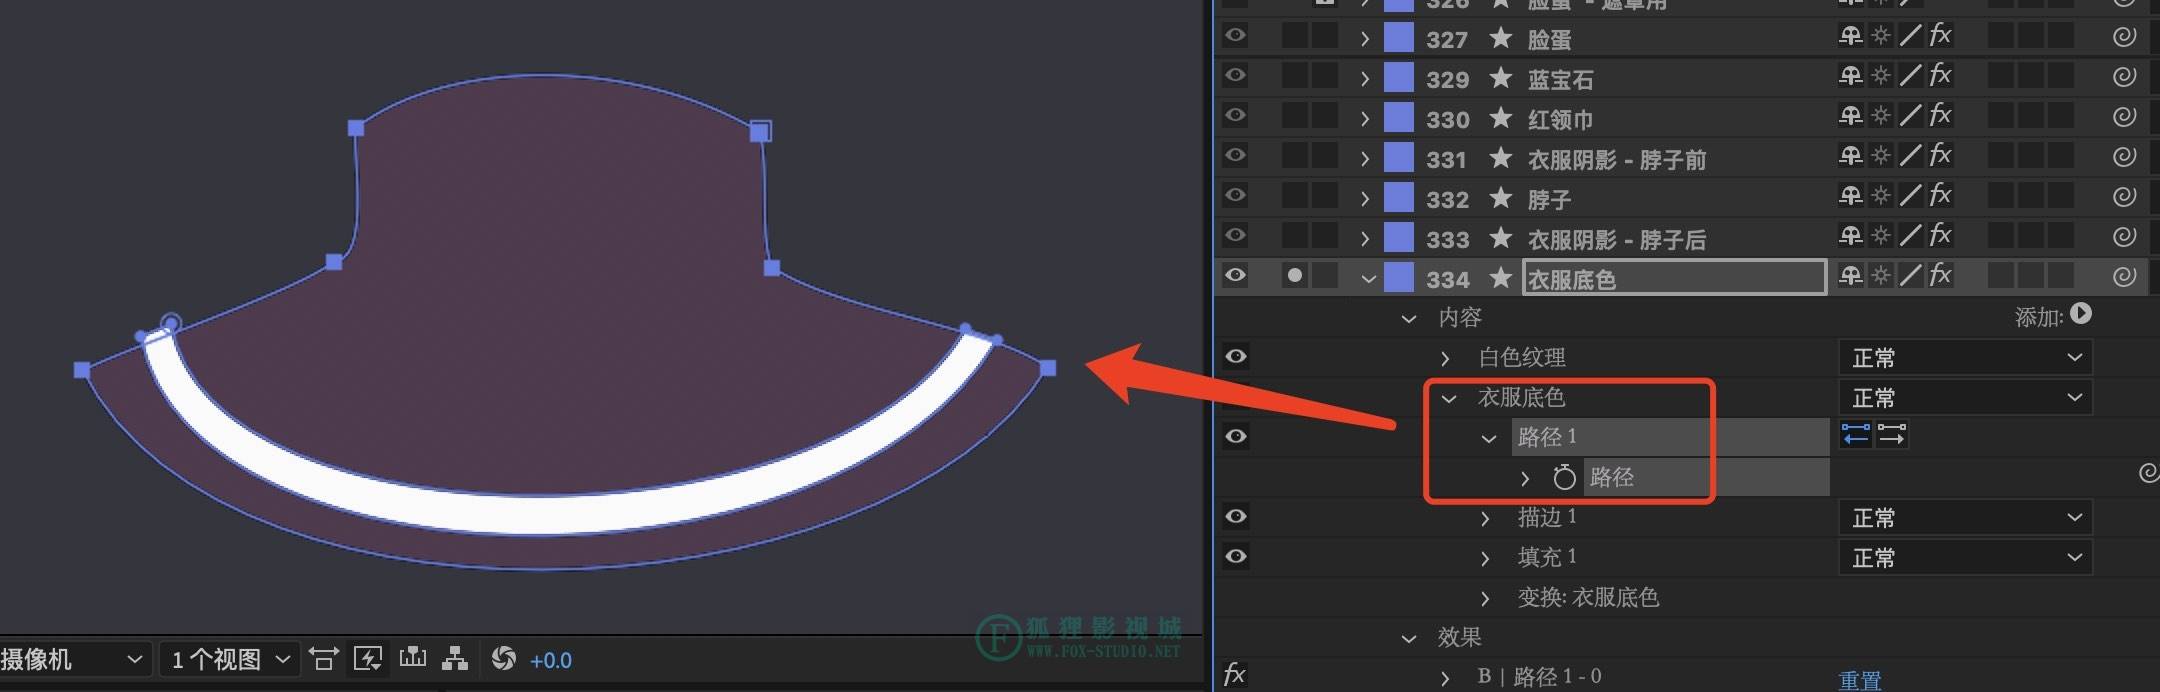The image size is (2160, 692).
Task: Click the 内容 row label
Action: click(1459, 317)
